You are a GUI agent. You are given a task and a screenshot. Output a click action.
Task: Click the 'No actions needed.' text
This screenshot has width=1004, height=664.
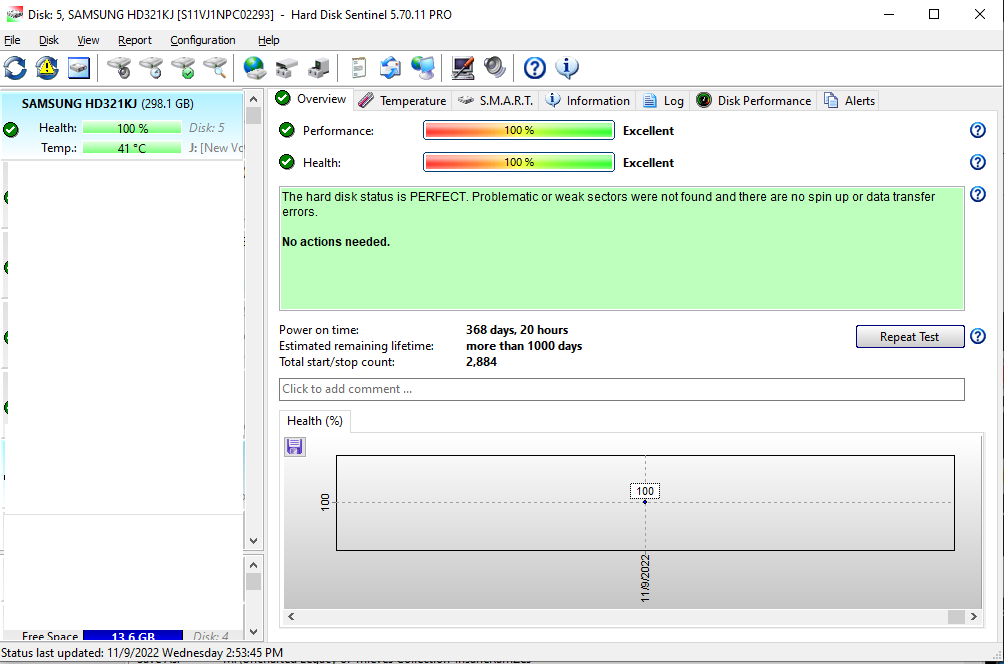tap(336, 241)
